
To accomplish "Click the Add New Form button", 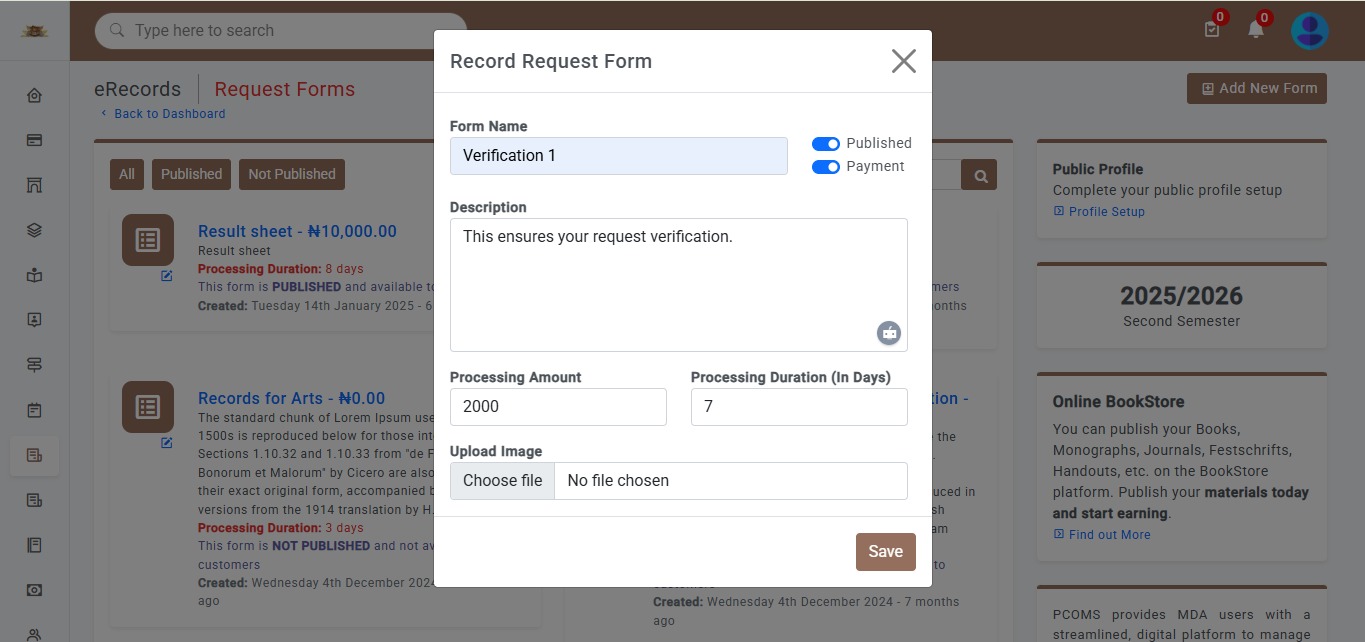I will [x=1256, y=88].
